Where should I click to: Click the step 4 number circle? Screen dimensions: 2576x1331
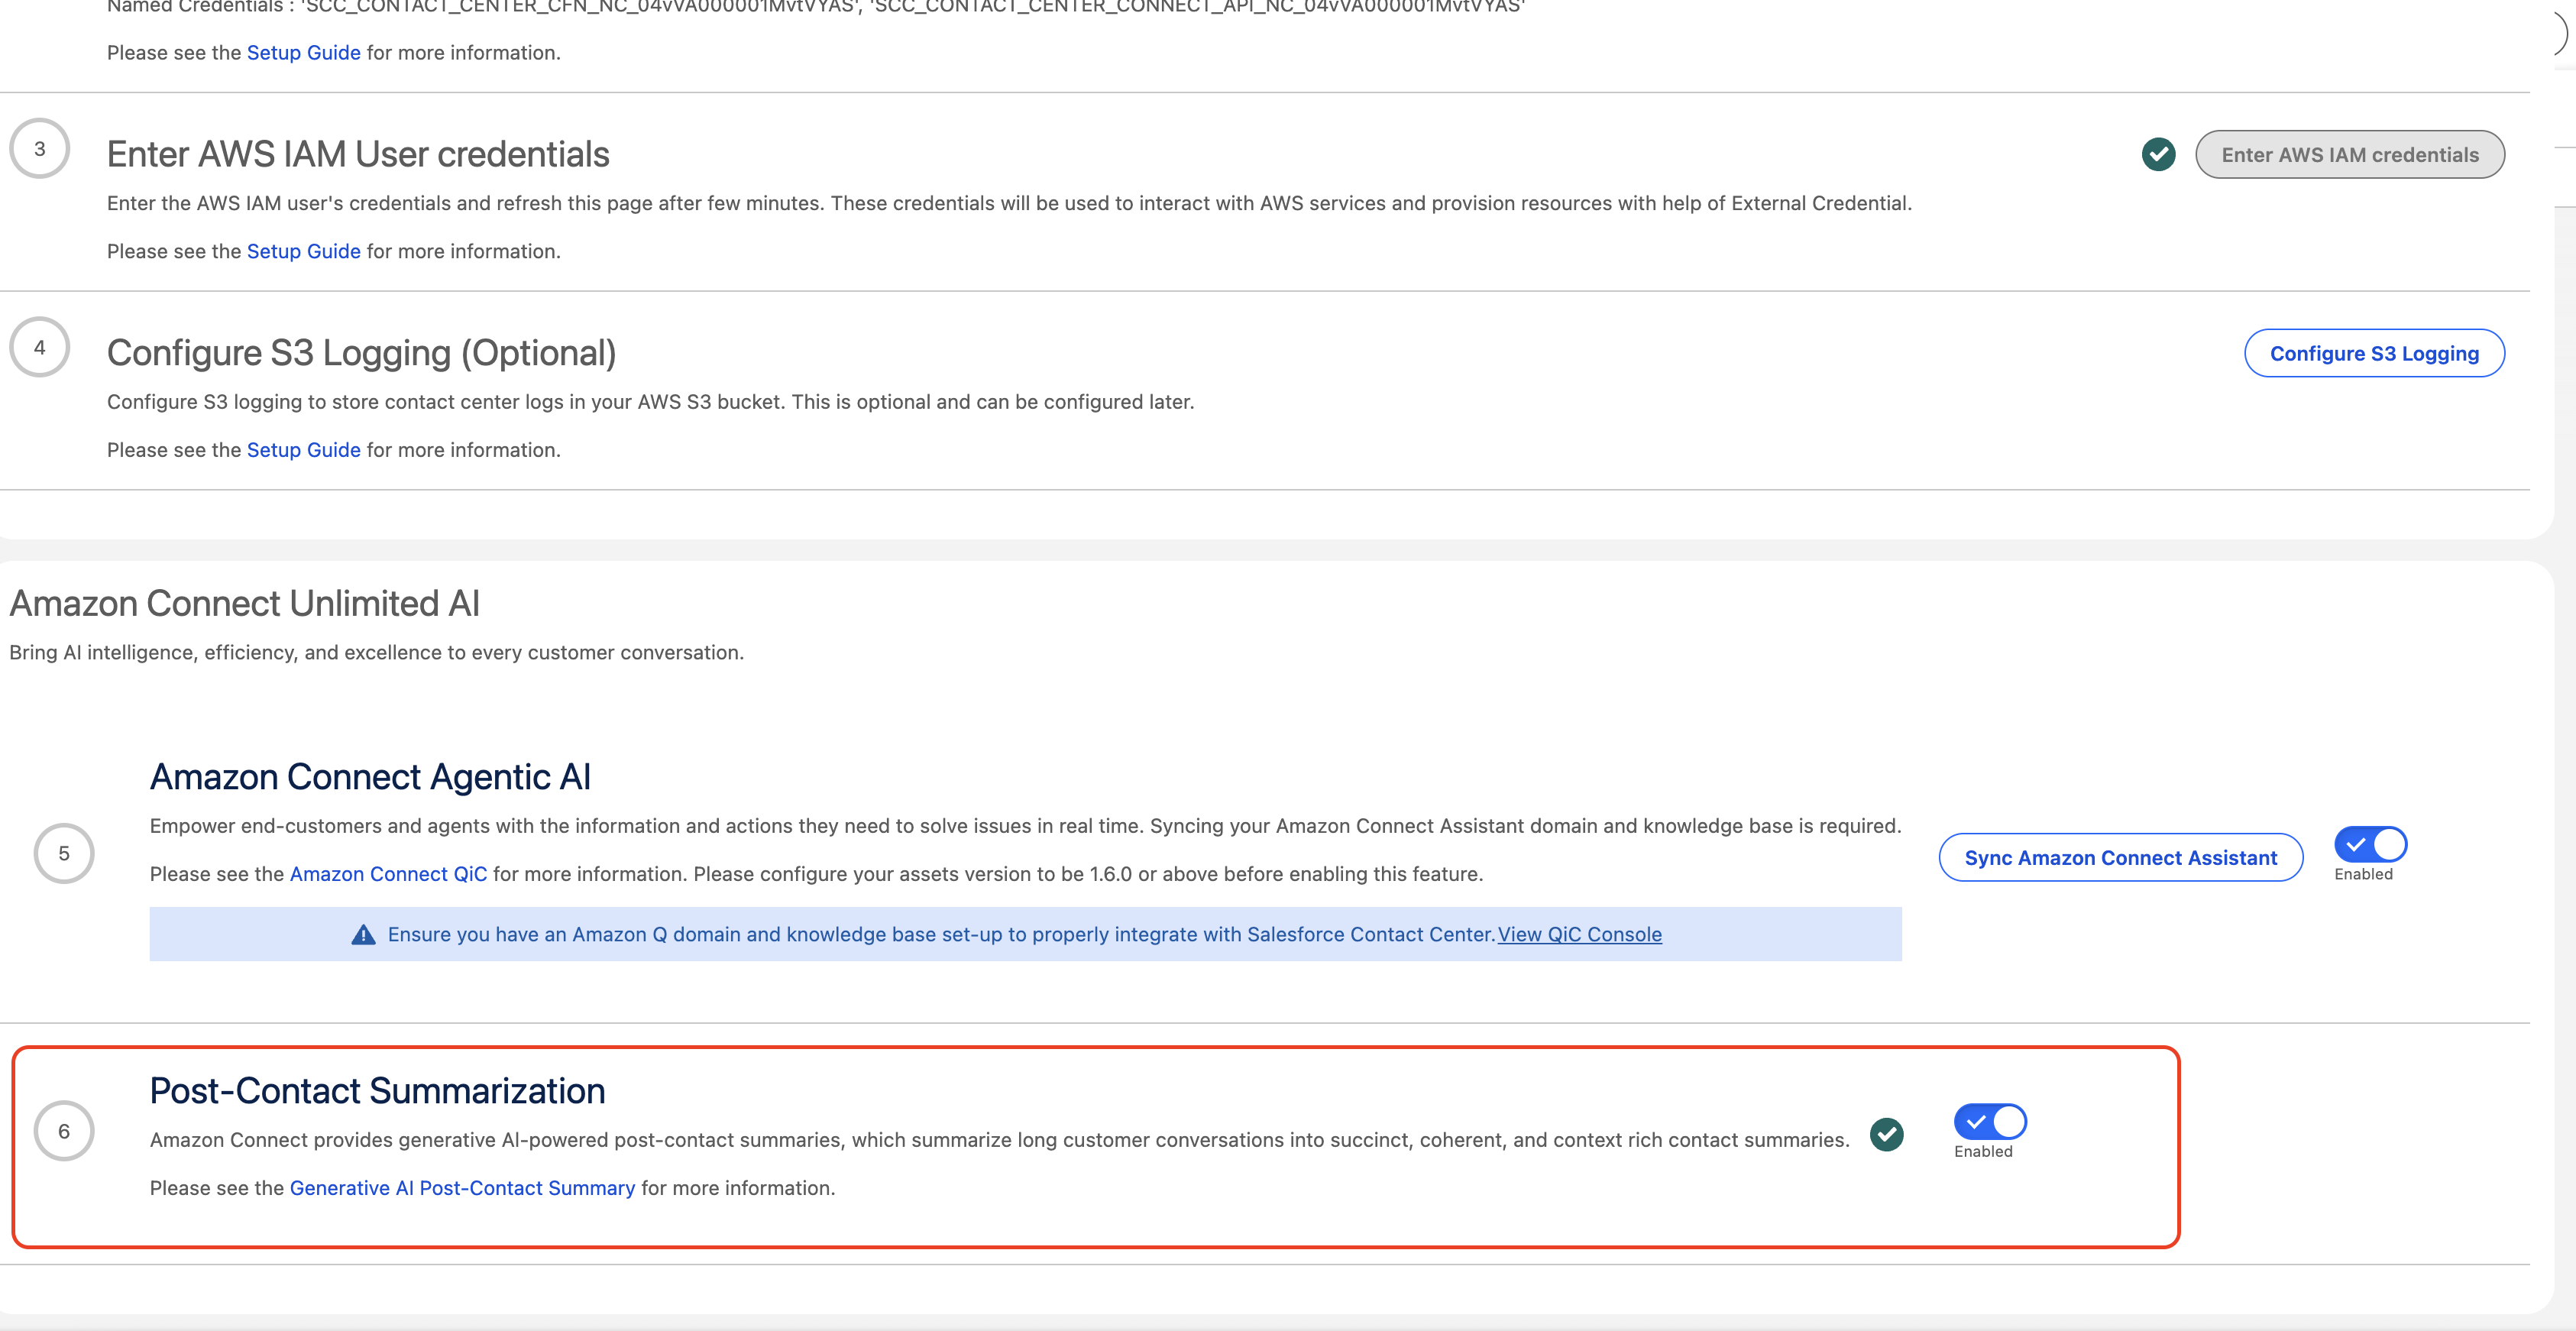tap(39, 347)
